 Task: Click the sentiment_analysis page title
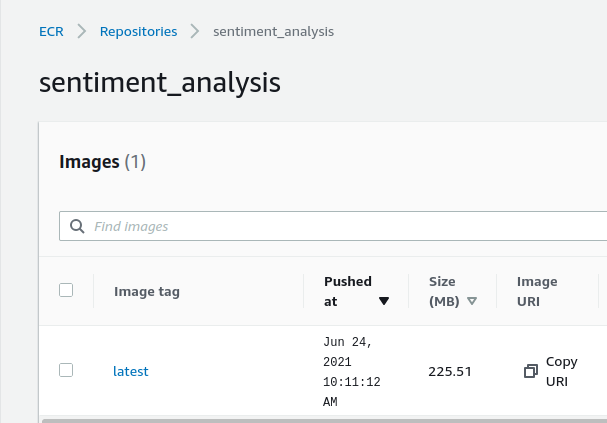tap(159, 83)
